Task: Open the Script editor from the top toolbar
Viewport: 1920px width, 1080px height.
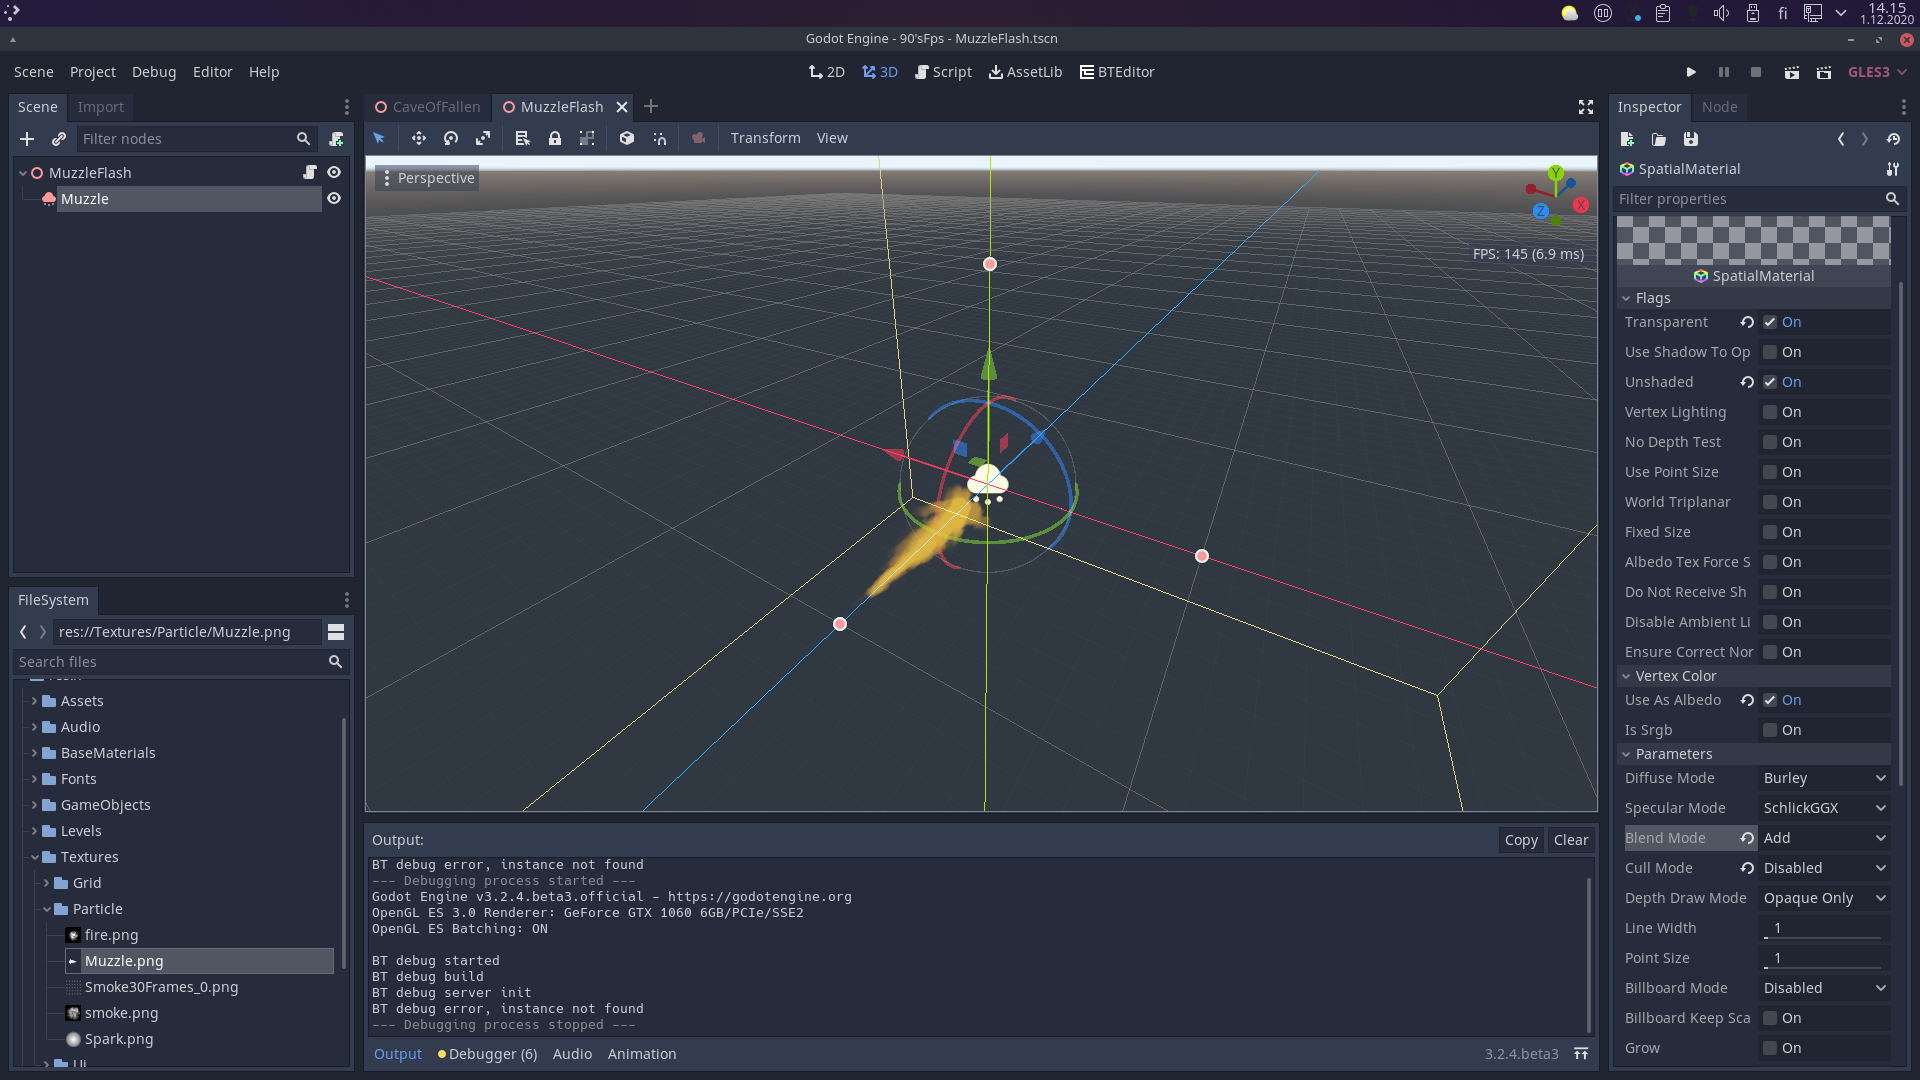Action: 943,72
